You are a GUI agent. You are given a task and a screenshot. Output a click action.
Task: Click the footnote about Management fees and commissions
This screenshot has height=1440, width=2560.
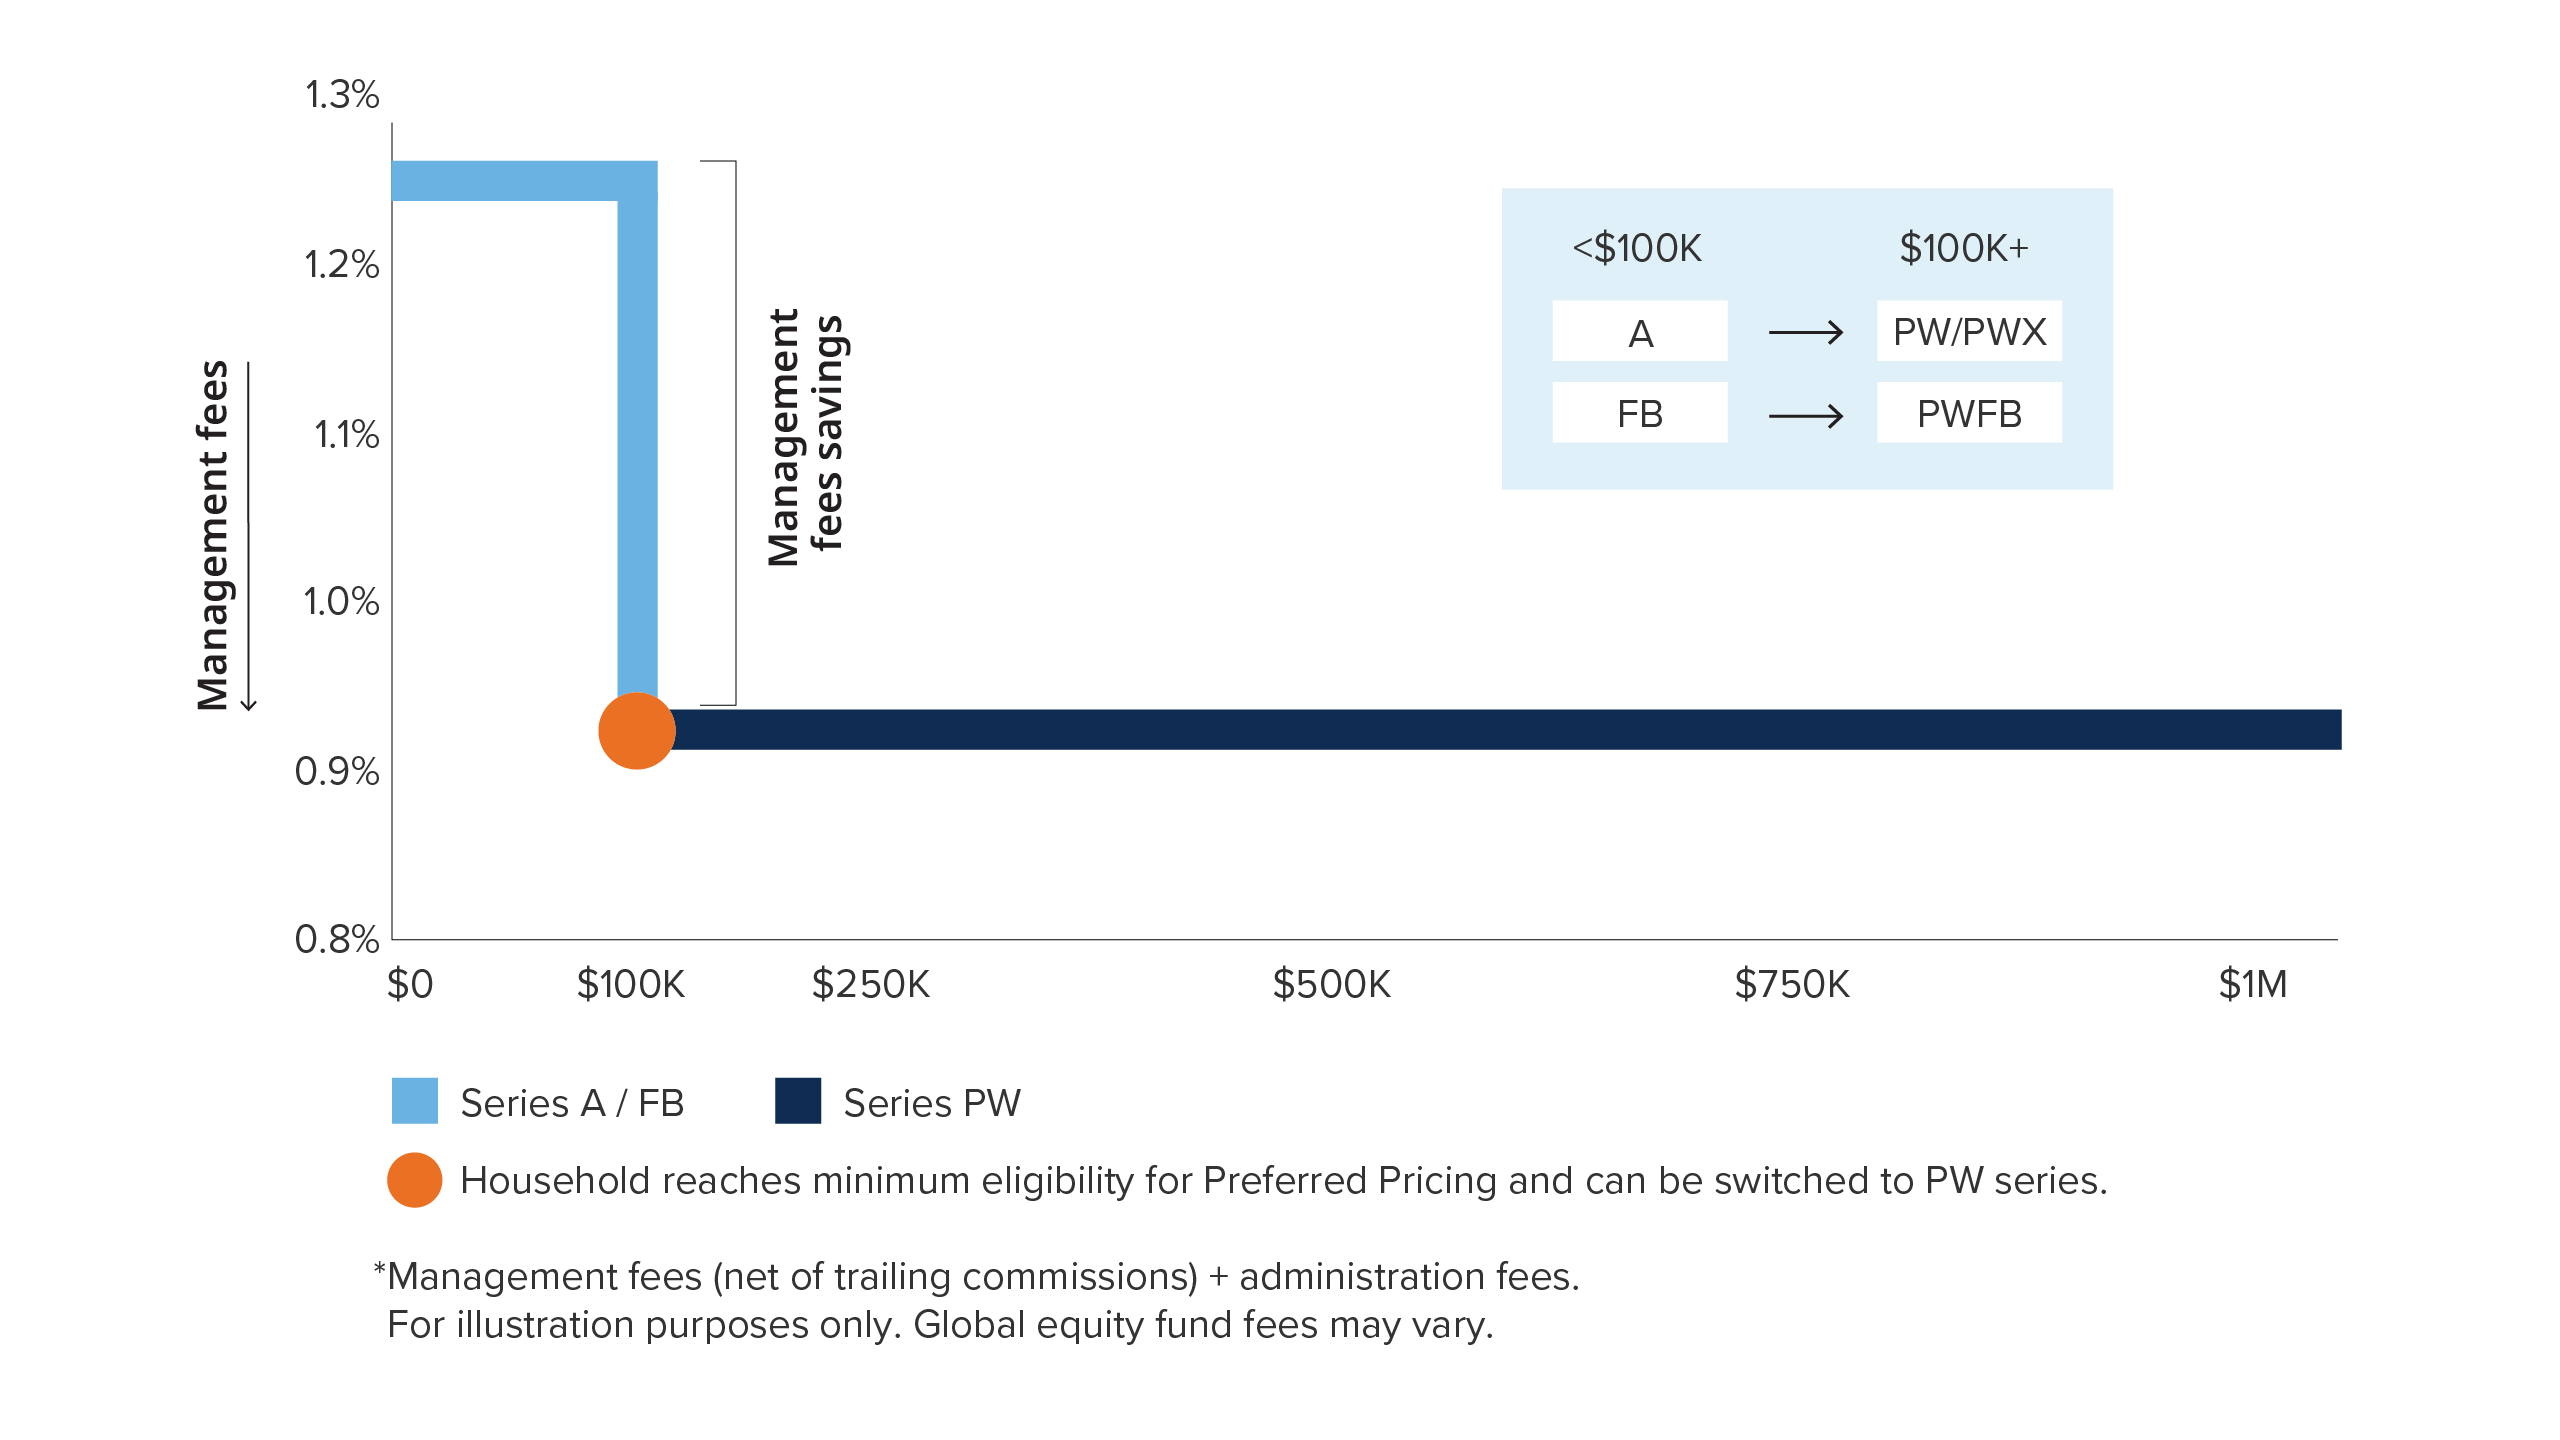(x=982, y=1277)
